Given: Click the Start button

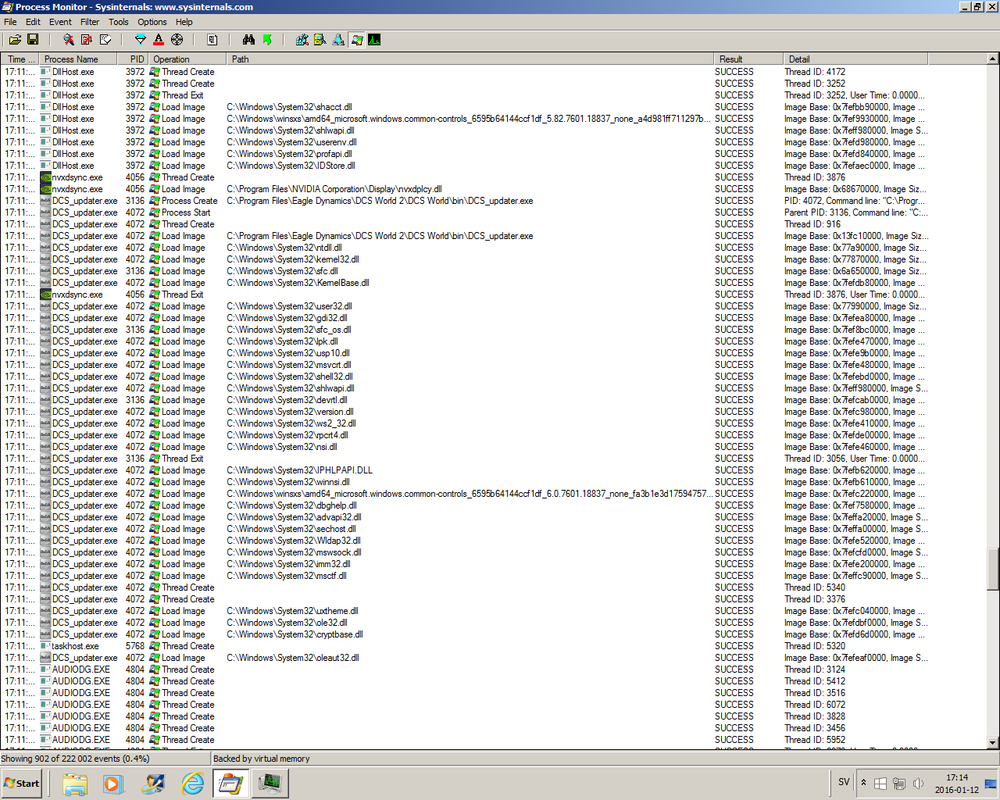Looking at the screenshot, I should (20, 783).
